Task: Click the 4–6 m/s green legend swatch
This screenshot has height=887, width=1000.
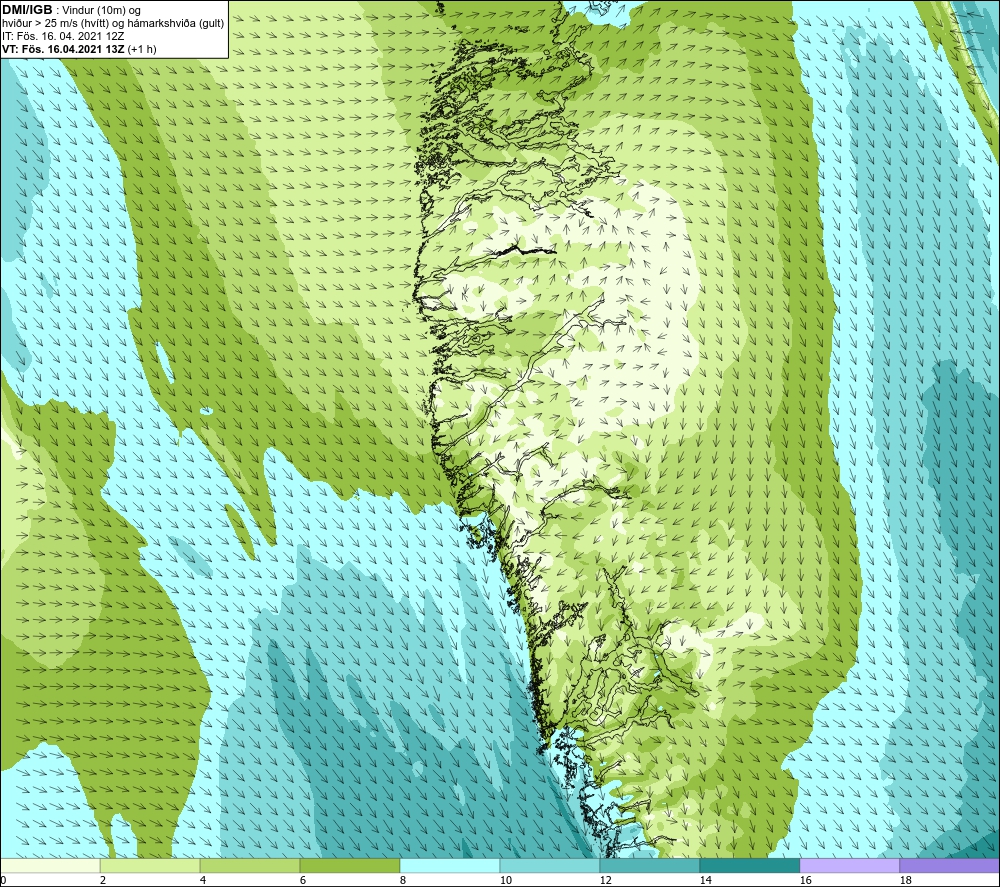Action: point(250,865)
